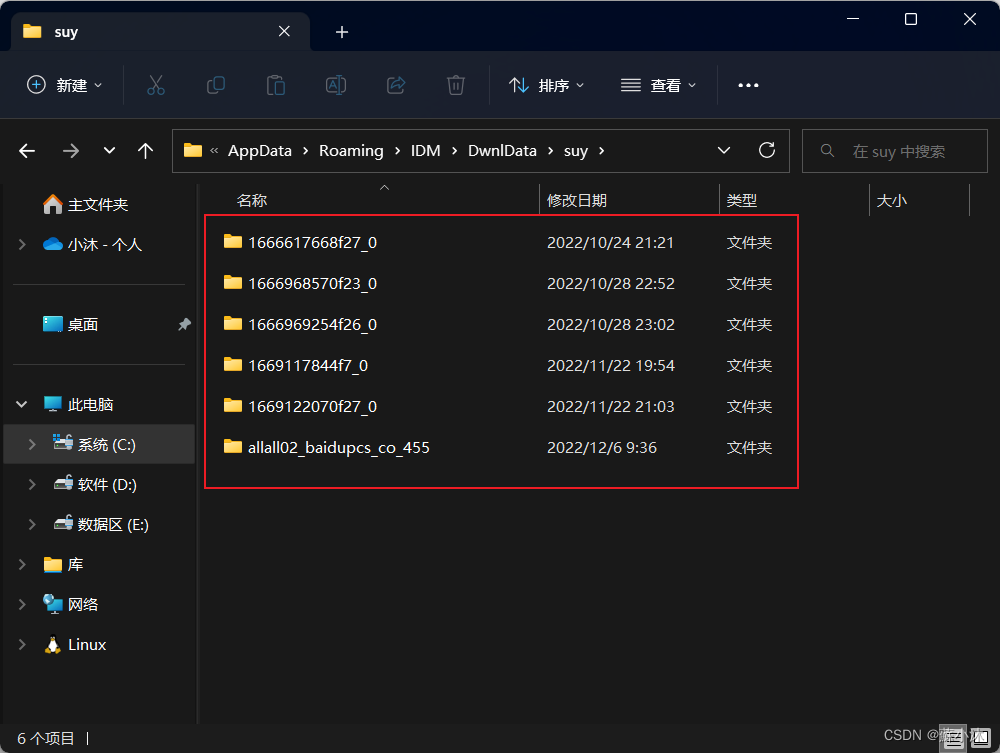Image resolution: width=1000 pixels, height=753 pixels.
Task: Select folder 1666968570f23_0
Action: click(x=312, y=283)
